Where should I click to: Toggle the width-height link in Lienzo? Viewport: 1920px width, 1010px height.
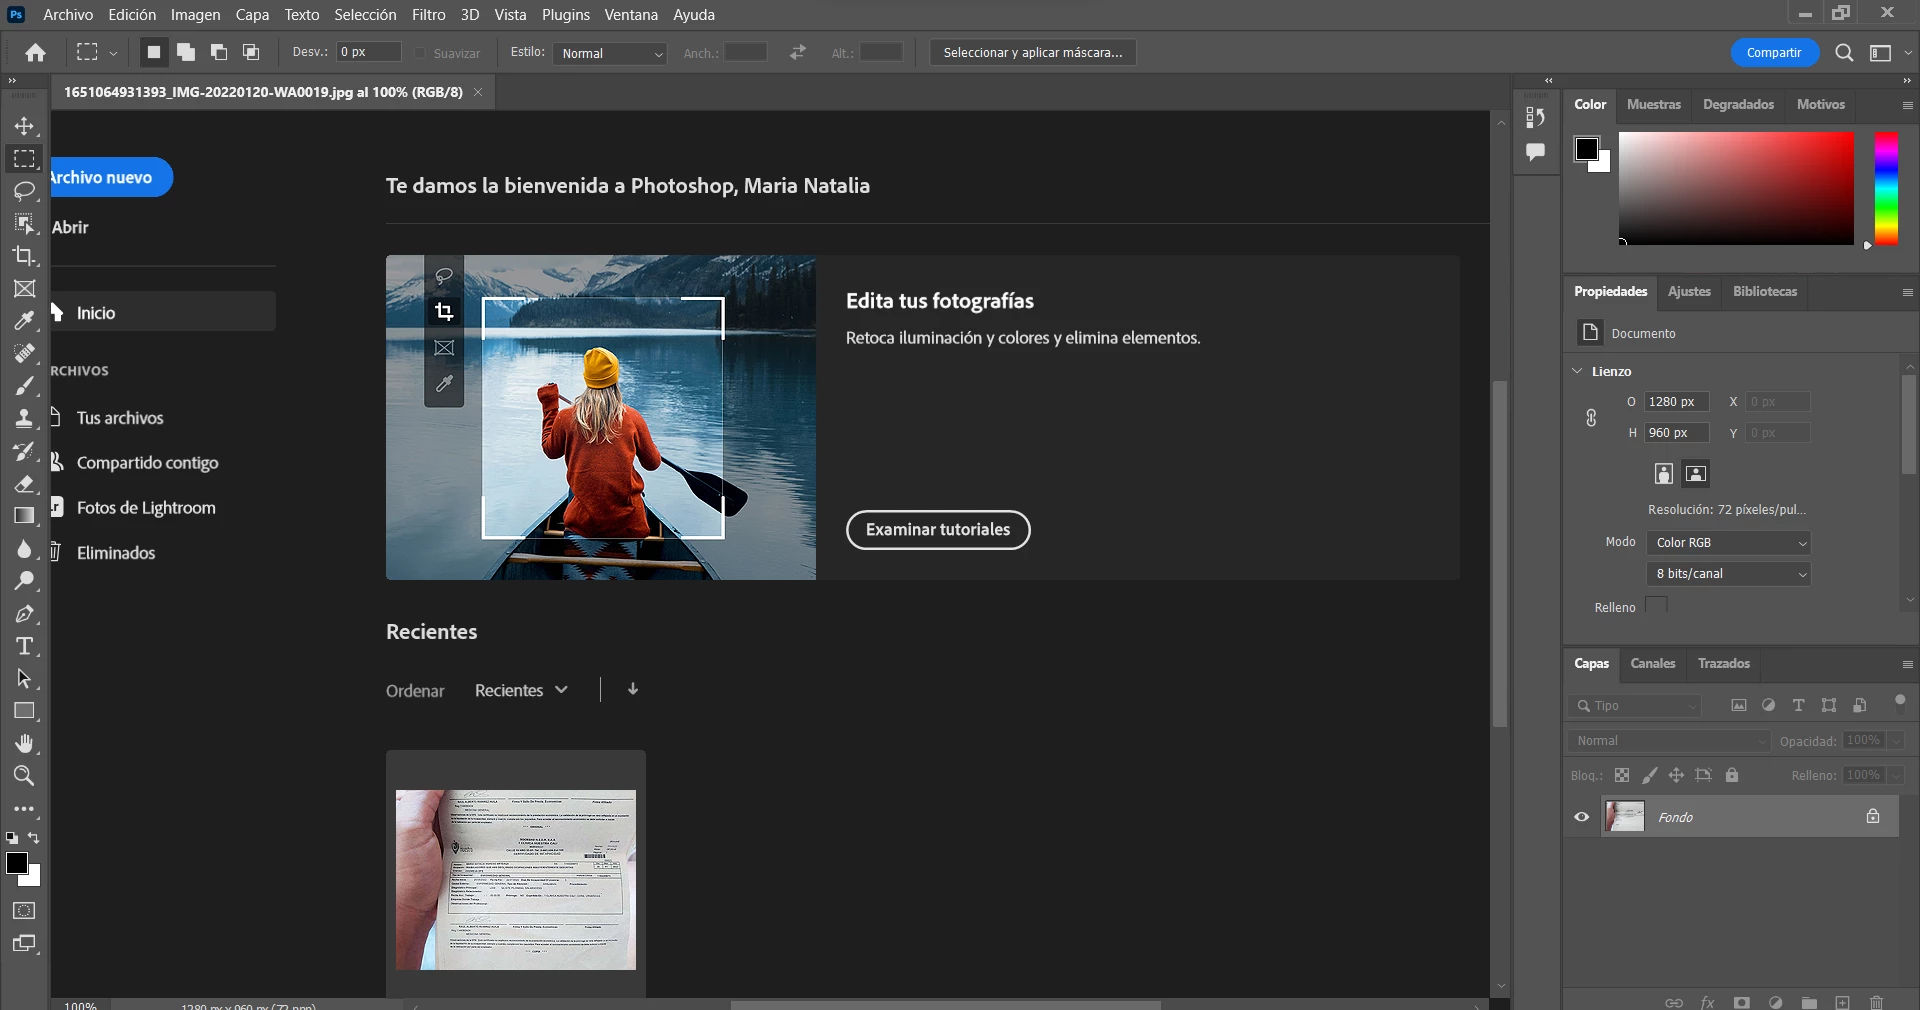click(x=1591, y=418)
